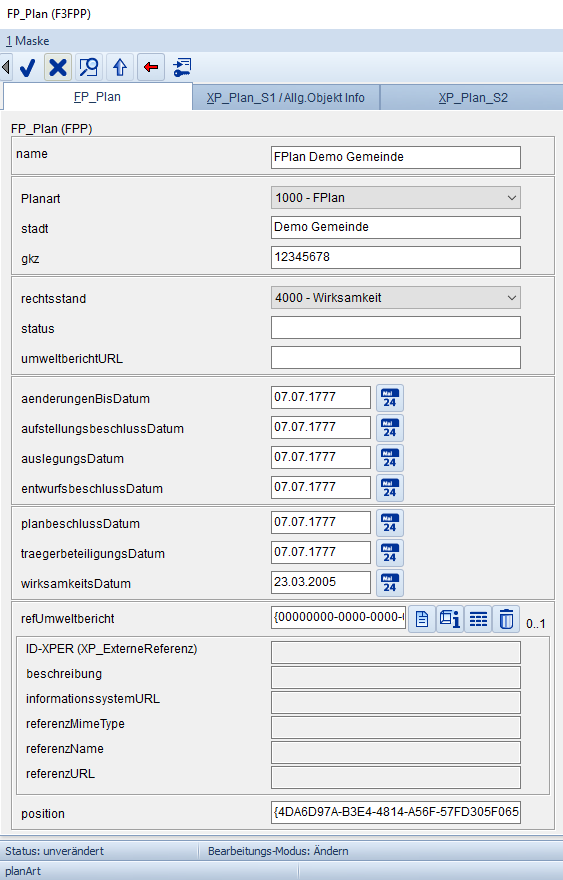Screen dimensions: 563x880
Task: Open the key settings toolbar icon
Action: coord(182,67)
